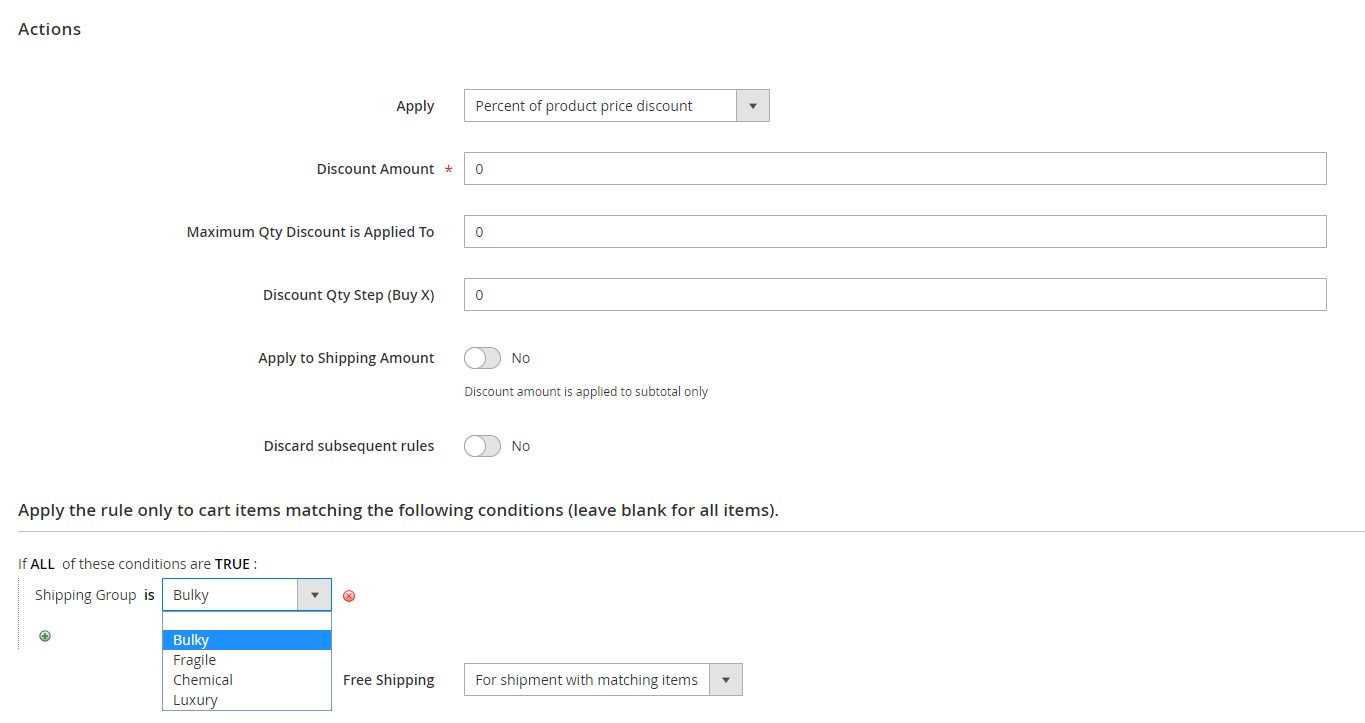Choose Bulky from the shipping group list
This screenshot has width=1365, height=723.
(x=246, y=640)
